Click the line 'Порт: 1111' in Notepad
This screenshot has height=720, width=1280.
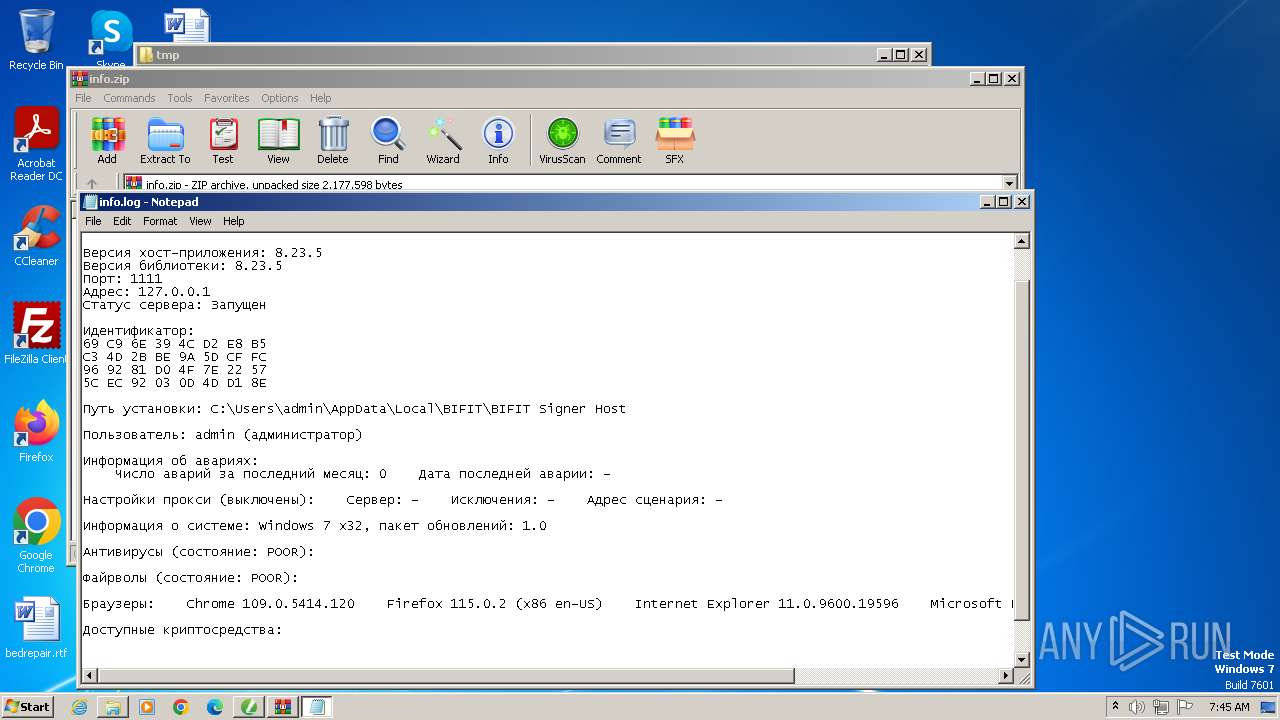point(122,279)
